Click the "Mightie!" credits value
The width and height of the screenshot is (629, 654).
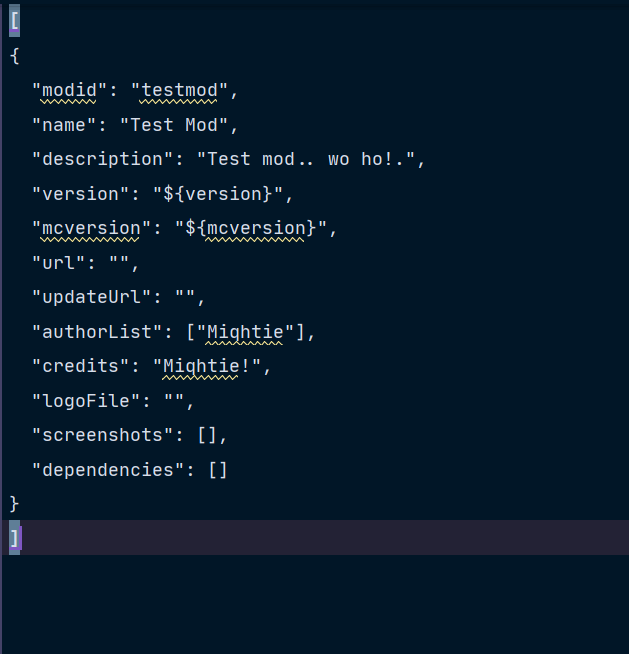207,367
